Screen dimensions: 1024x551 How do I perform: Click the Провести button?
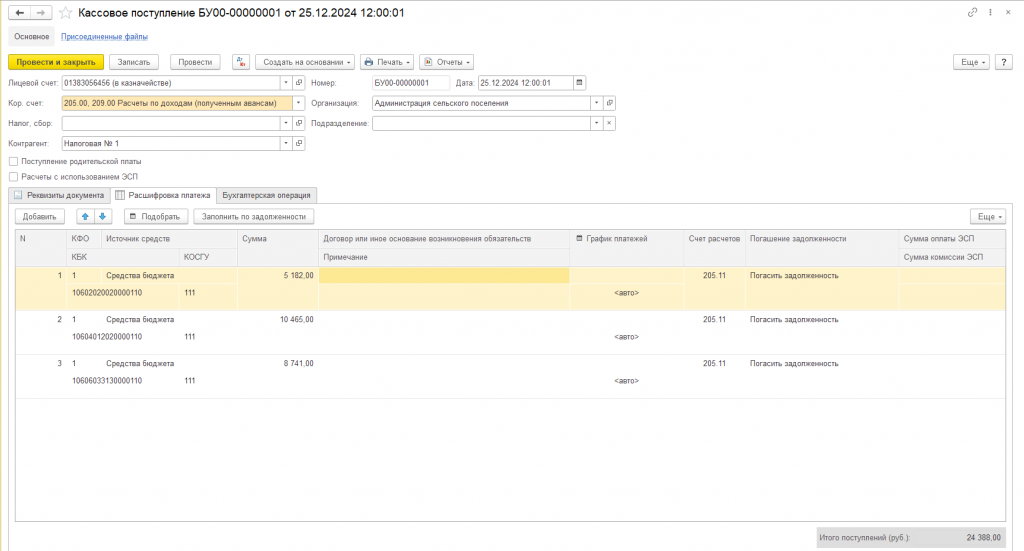[195, 62]
